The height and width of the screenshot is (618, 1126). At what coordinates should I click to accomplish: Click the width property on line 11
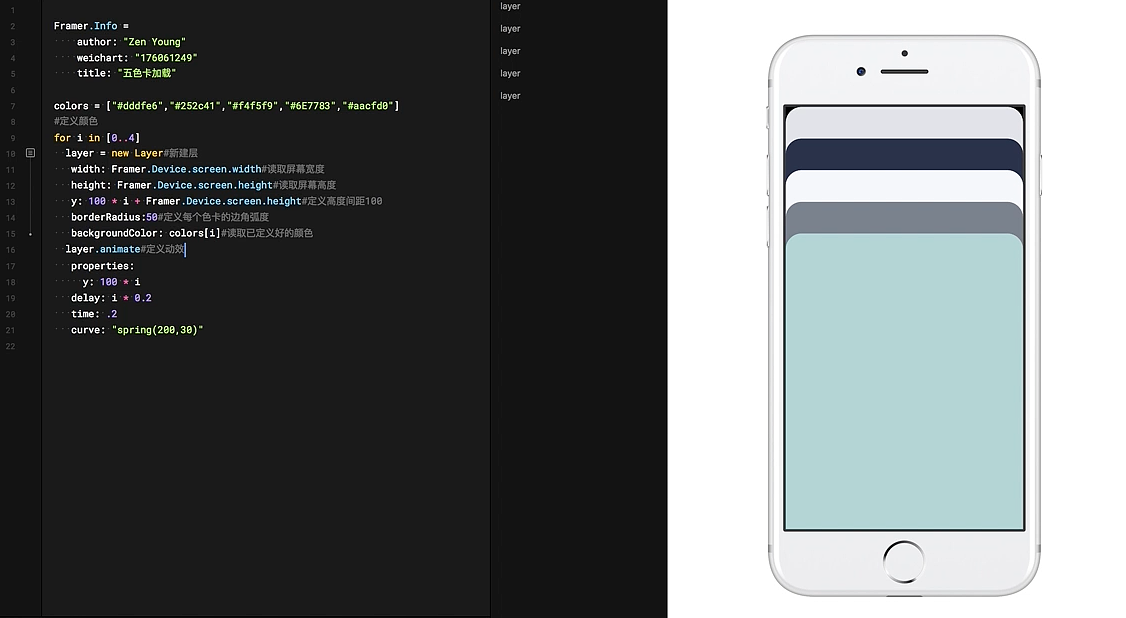[88, 169]
